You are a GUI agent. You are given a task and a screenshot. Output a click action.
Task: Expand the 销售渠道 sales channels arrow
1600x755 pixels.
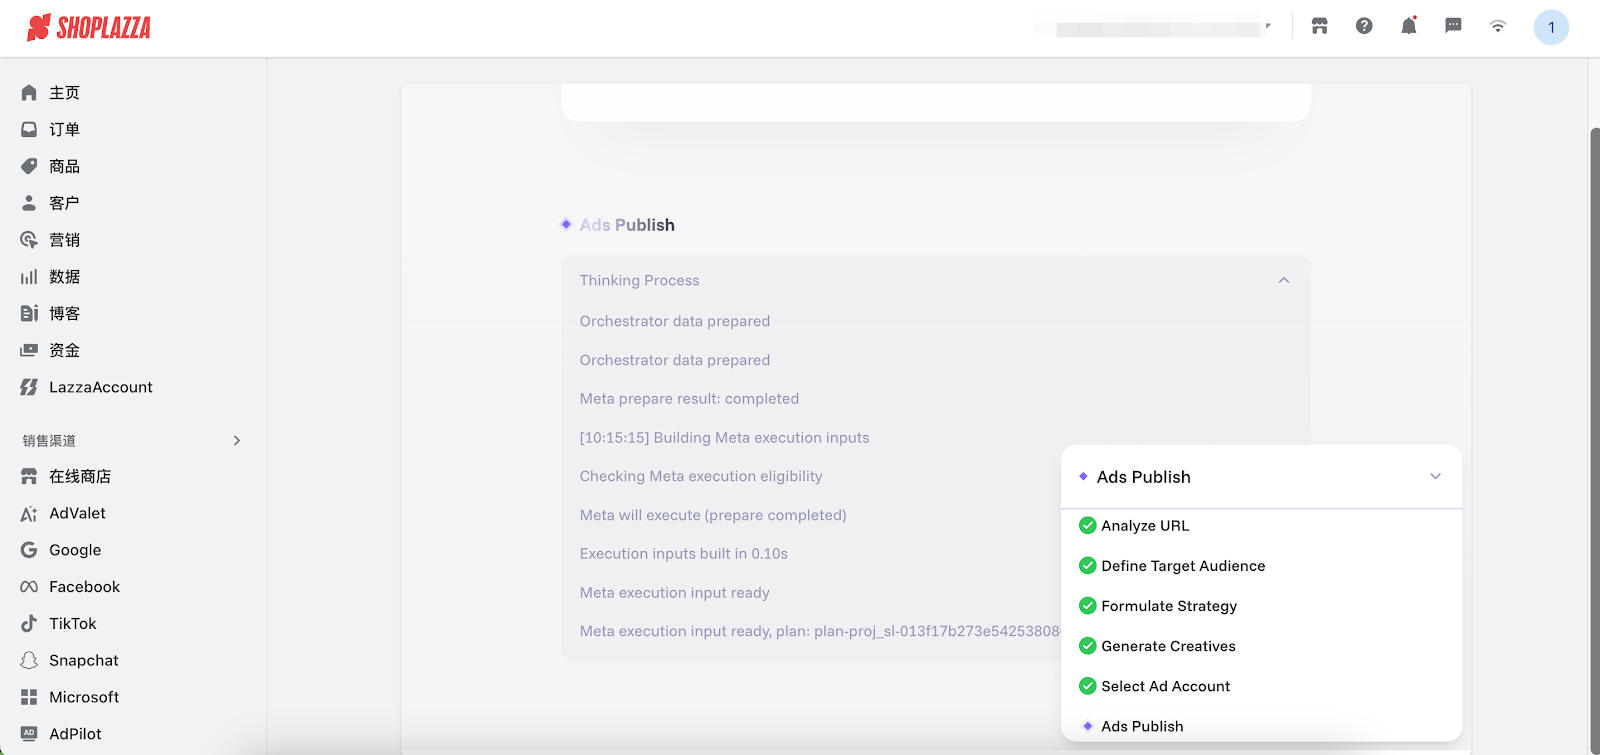[x=237, y=441]
